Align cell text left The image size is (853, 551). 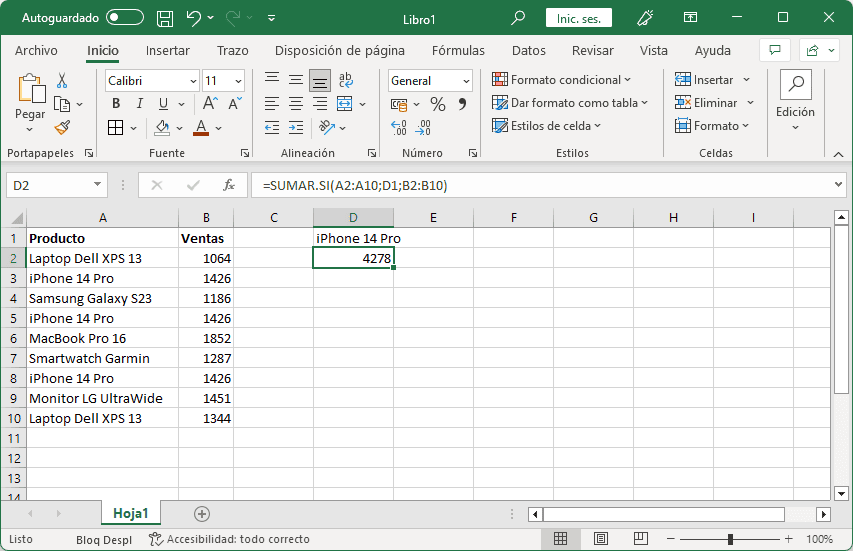(x=272, y=103)
